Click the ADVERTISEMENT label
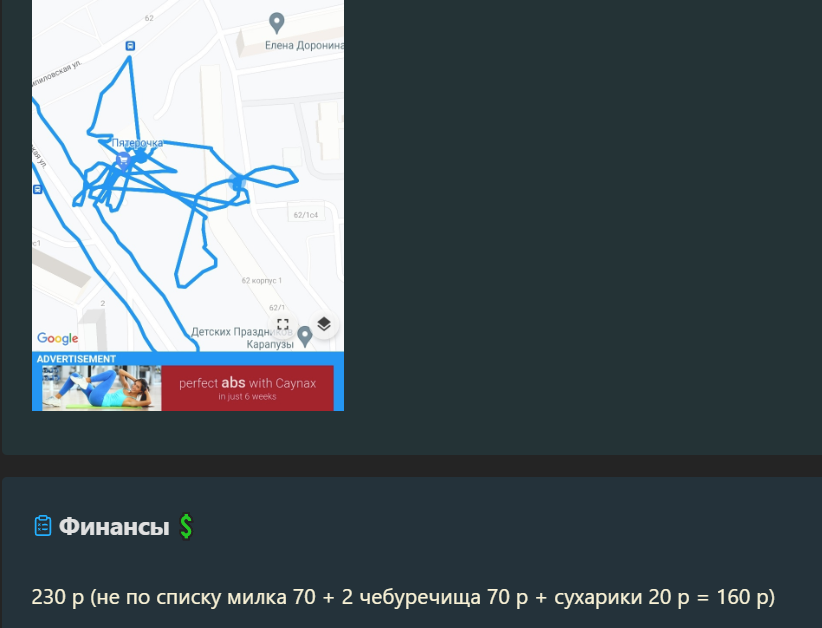The image size is (822, 628). coord(76,359)
